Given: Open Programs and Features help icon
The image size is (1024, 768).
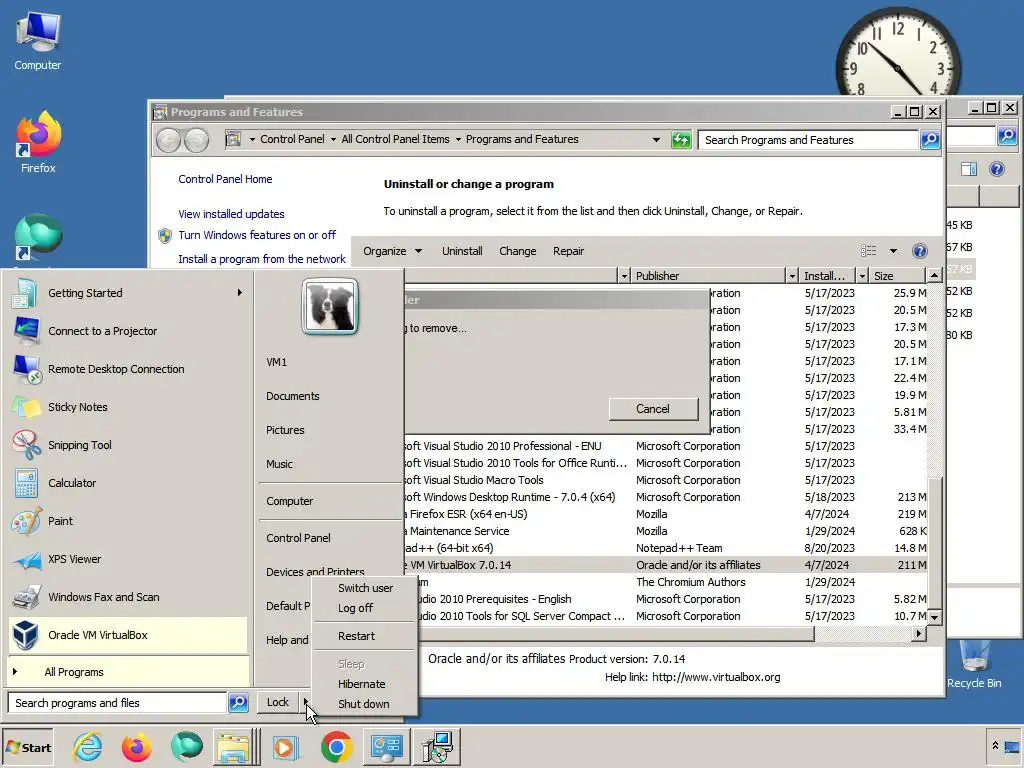Looking at the screenshot, I should (920, 251).
